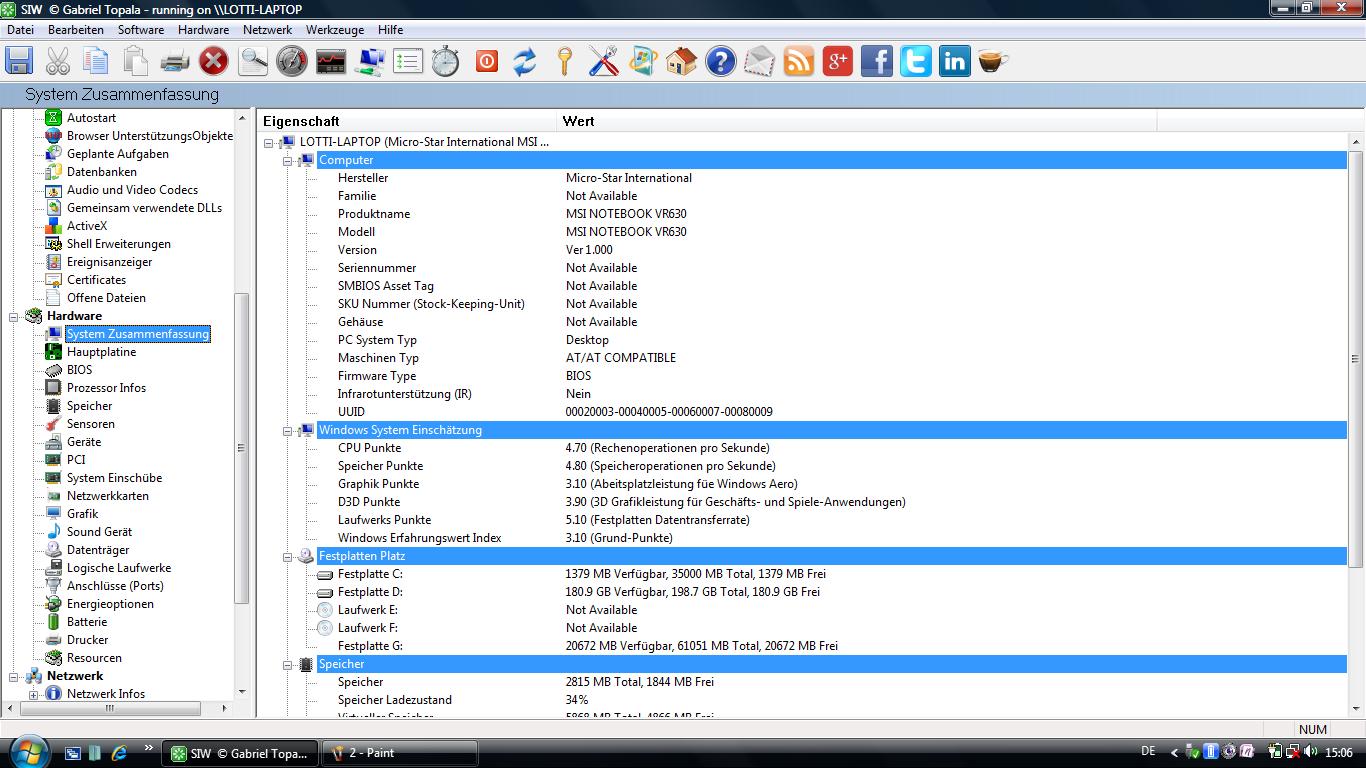Image resolution: width=1366 pixels, height=768 pixels.
Task: Click the LinkedIn toolbar icon
Action: click(954, 61)
